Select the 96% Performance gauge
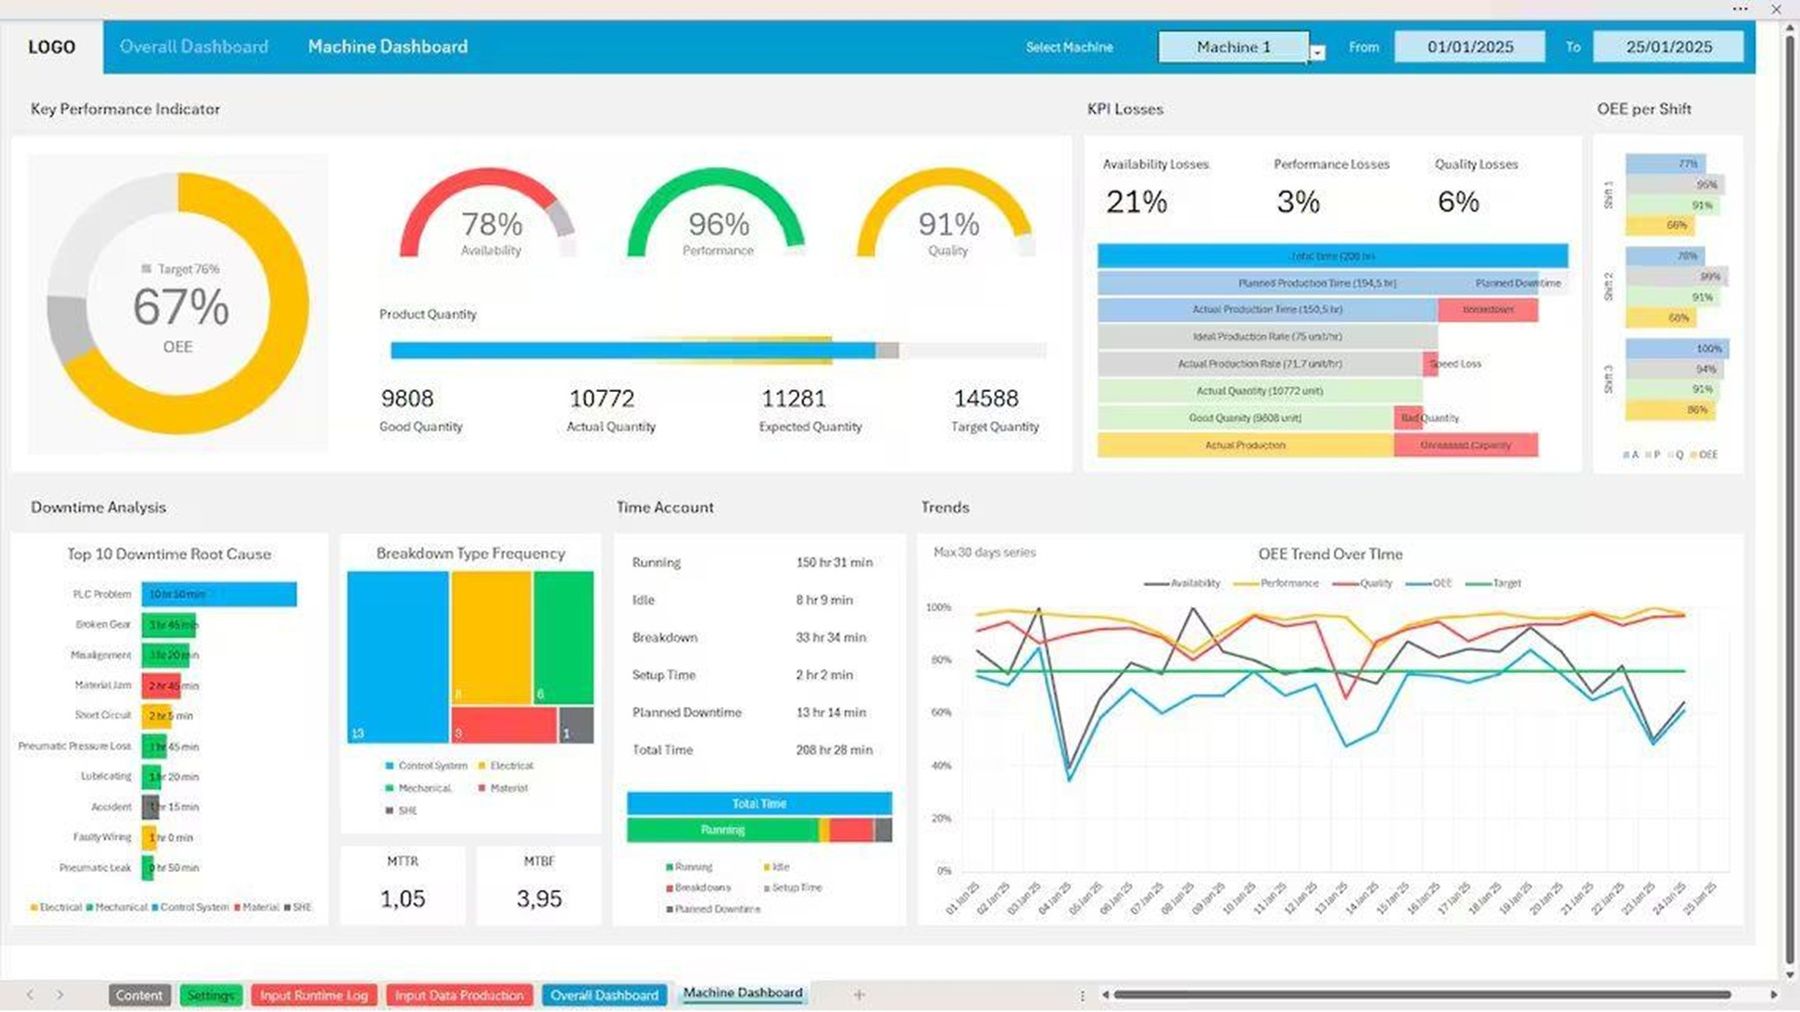The image size is (1800, 1012). 717,214
